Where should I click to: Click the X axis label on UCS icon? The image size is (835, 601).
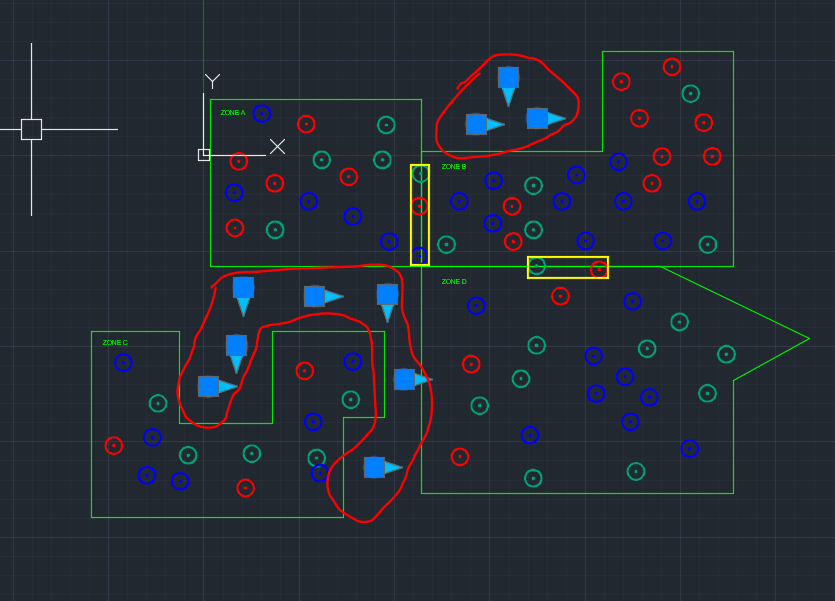coord(277,146)
